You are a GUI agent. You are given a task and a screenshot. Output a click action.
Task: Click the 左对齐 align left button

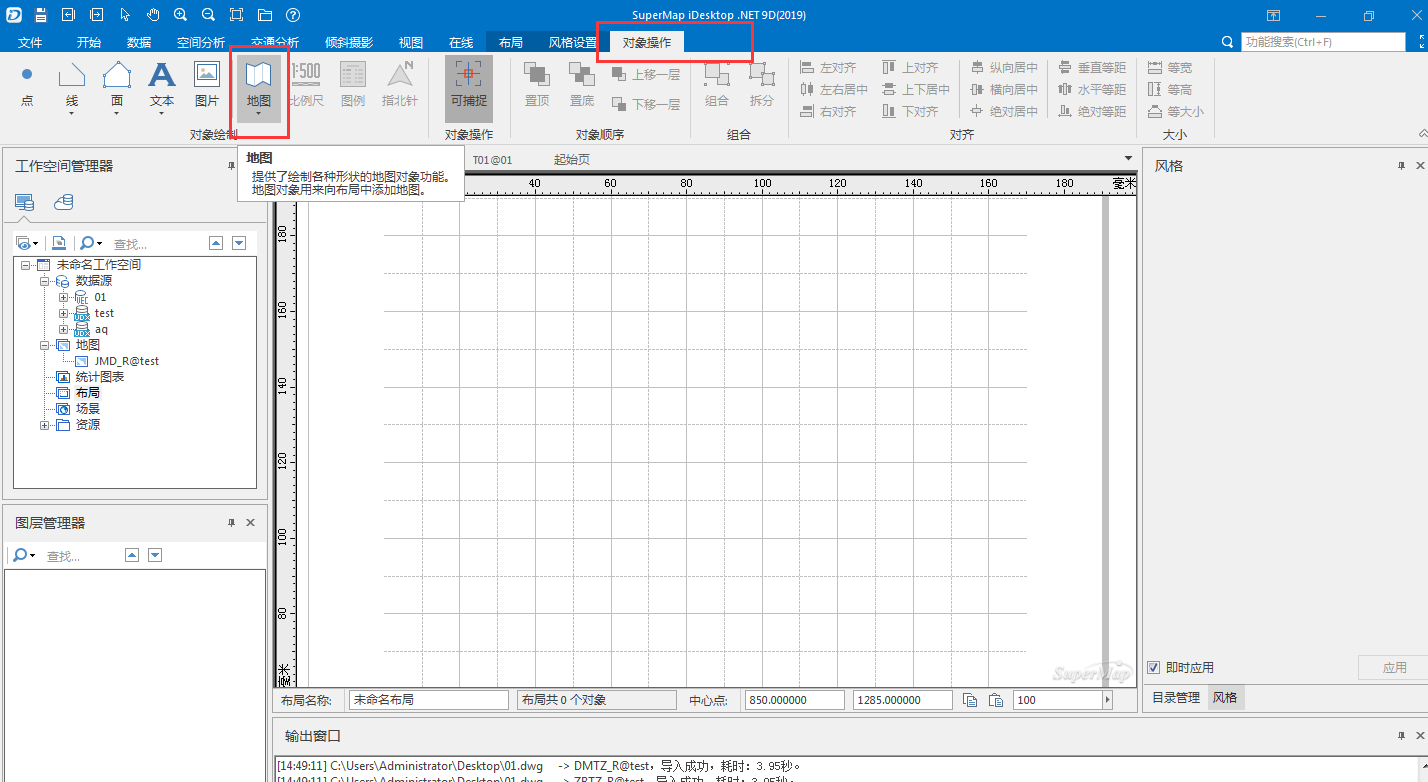point(829,67)
